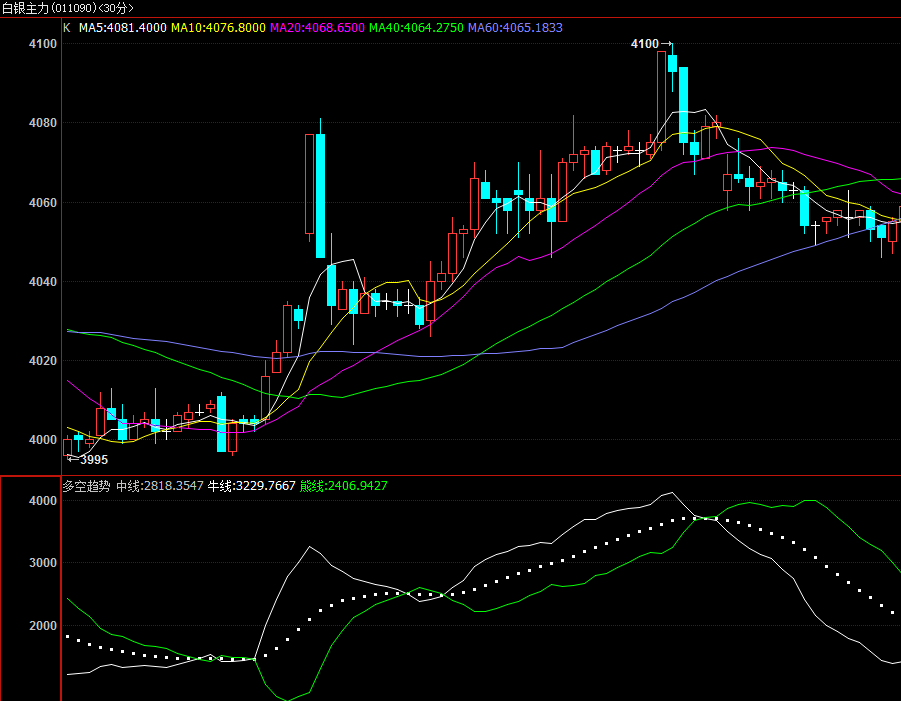This screenshot has height=701, width=901.
Task: Click the 牛线:3229.7667 value label
Action: 251,486
